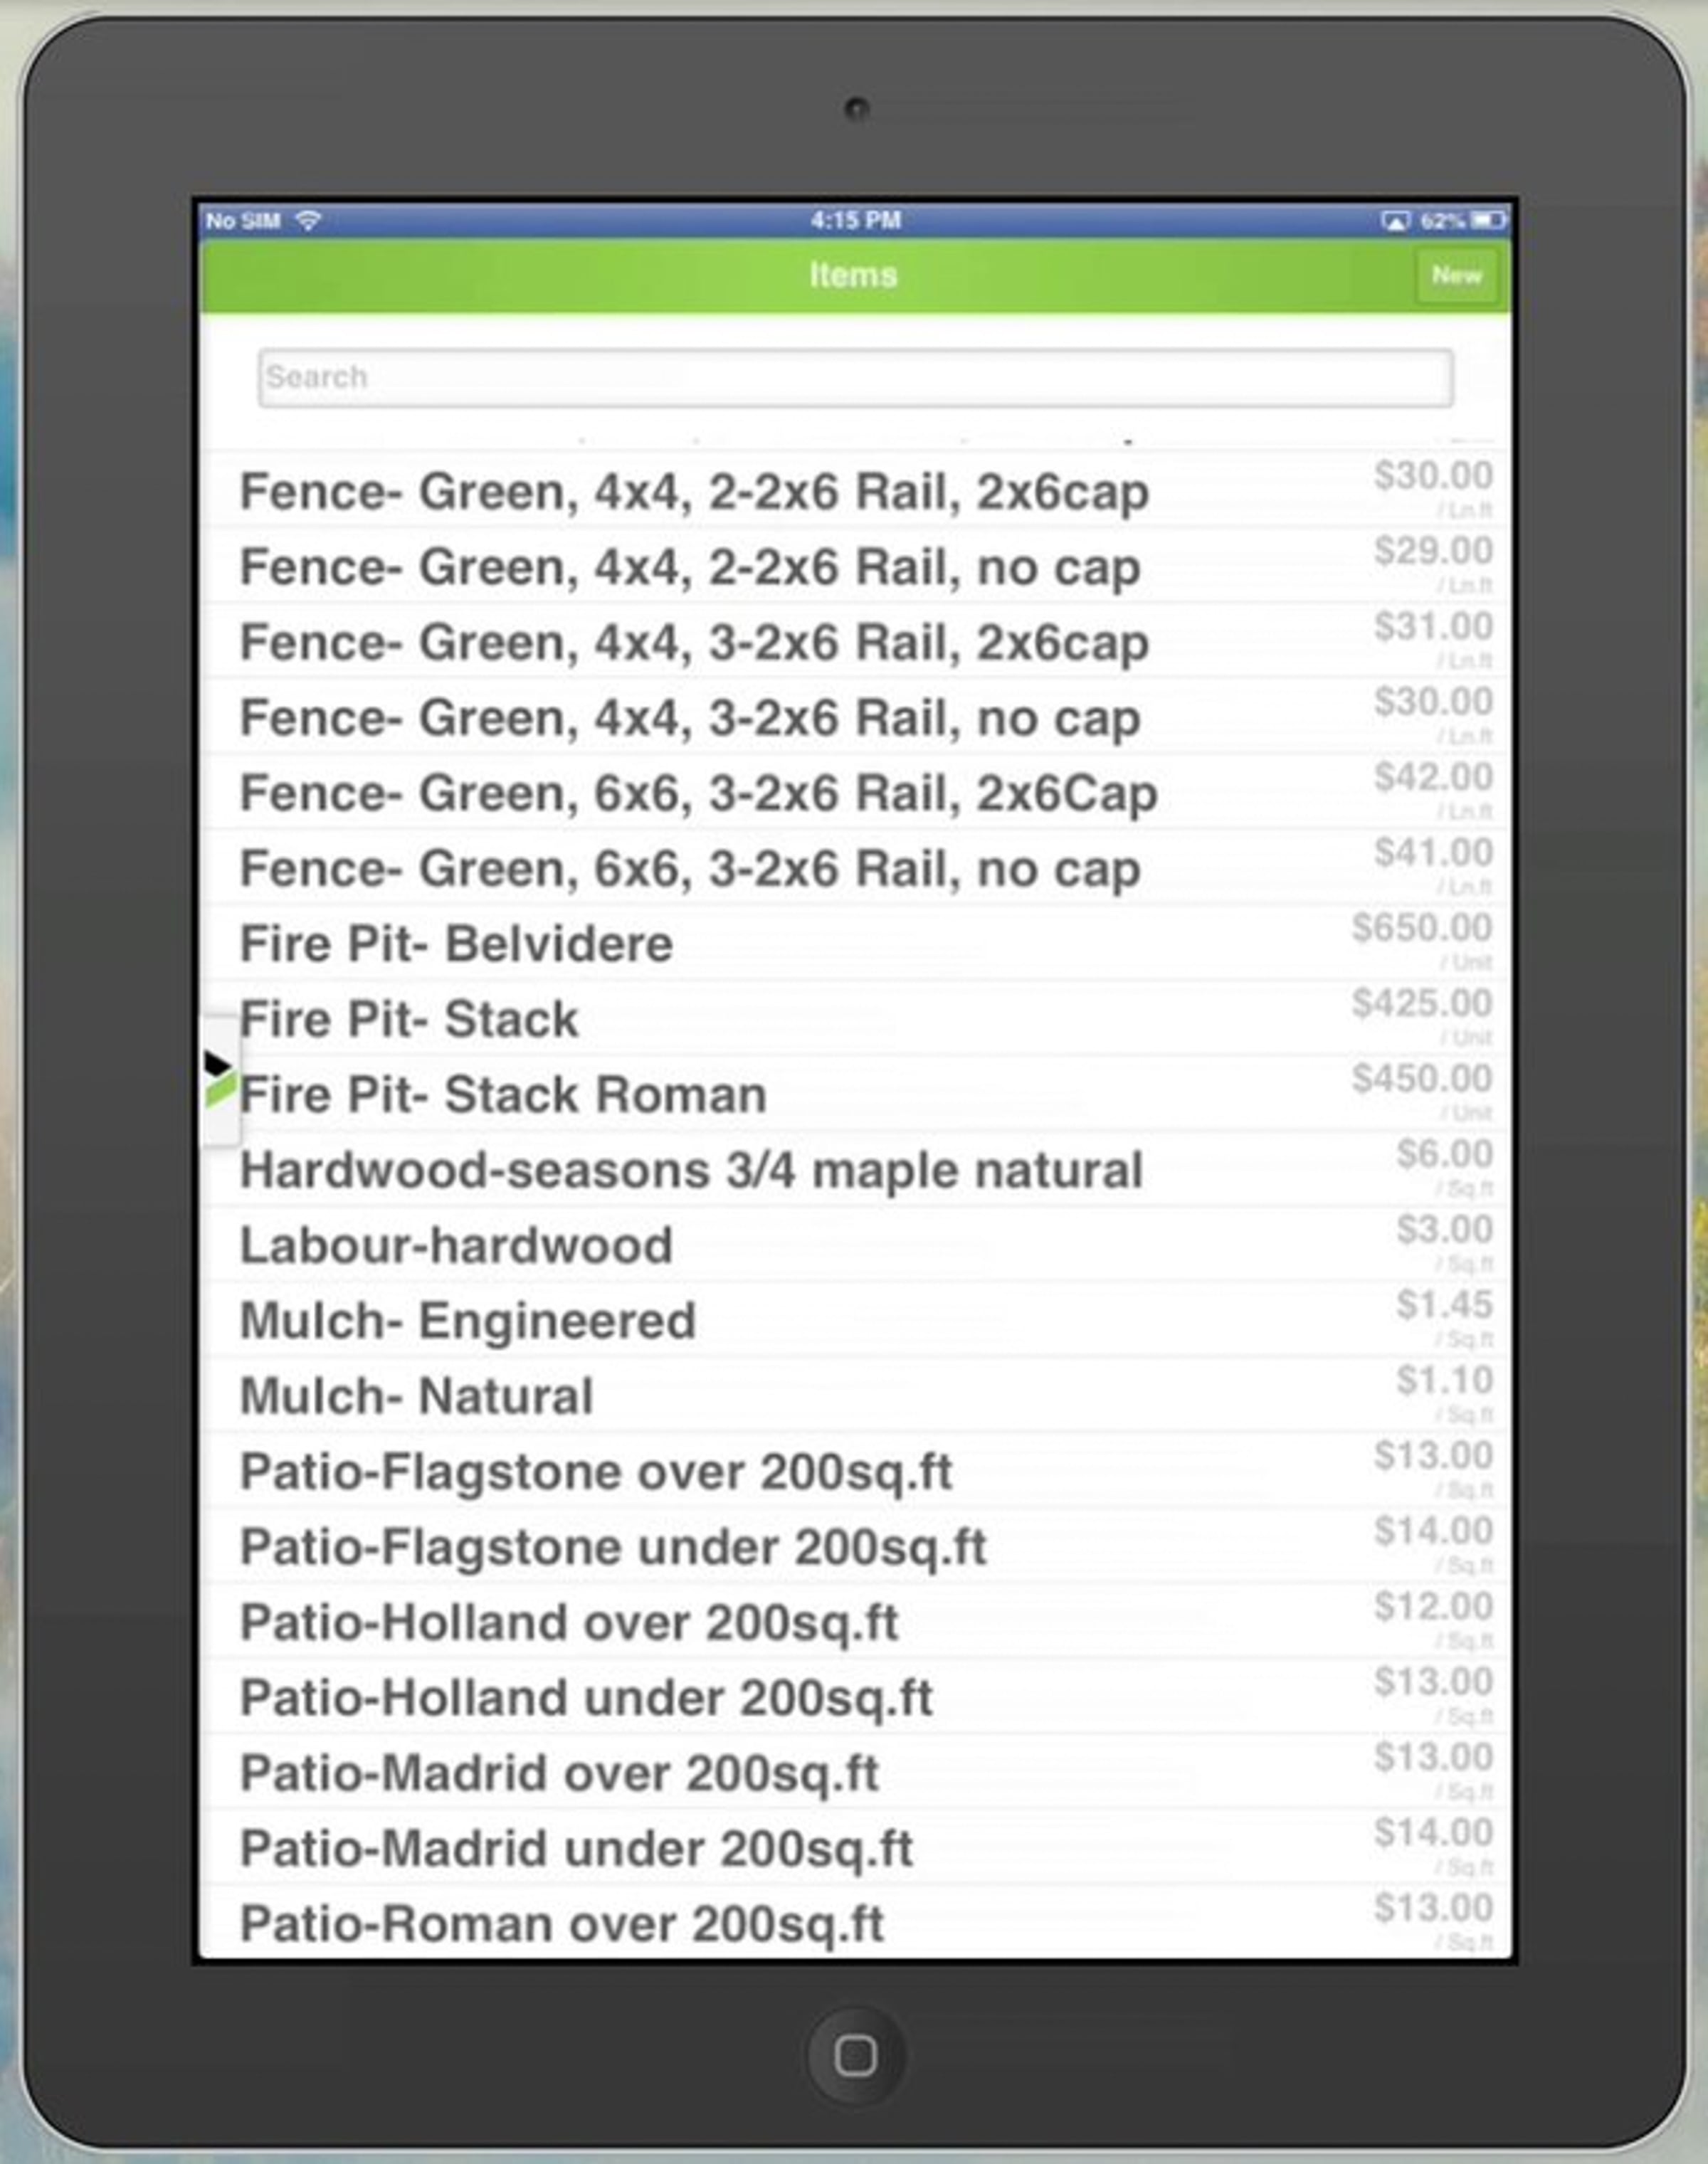This screenshot has width=1708, height=2164.
Task: Tap the battery indicator icon
Action: (1487, 220)
